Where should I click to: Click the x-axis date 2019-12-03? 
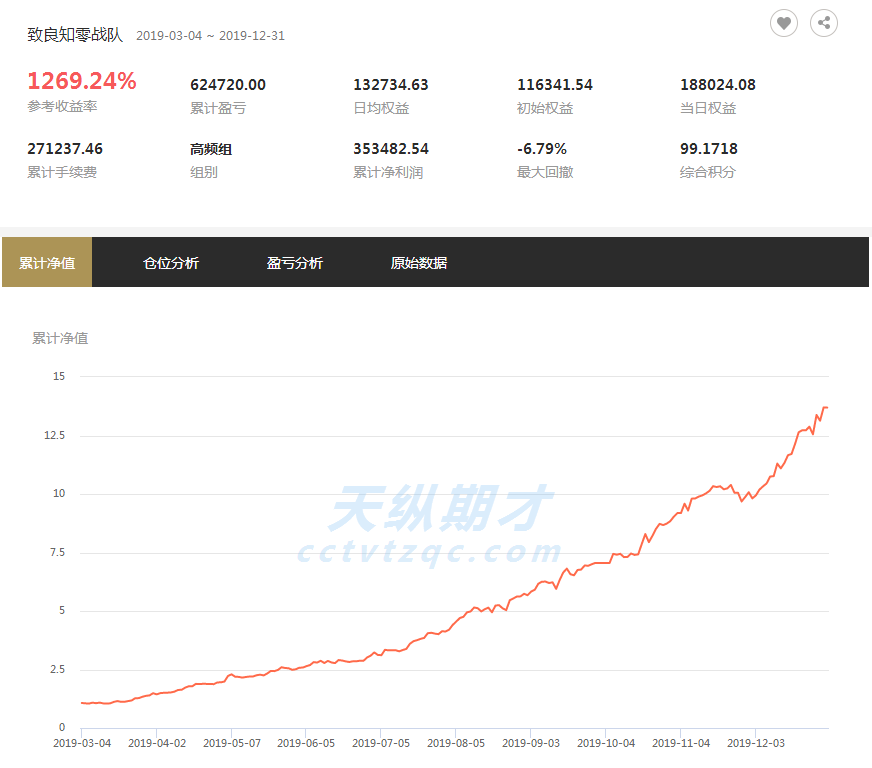[x=756, y=743]
